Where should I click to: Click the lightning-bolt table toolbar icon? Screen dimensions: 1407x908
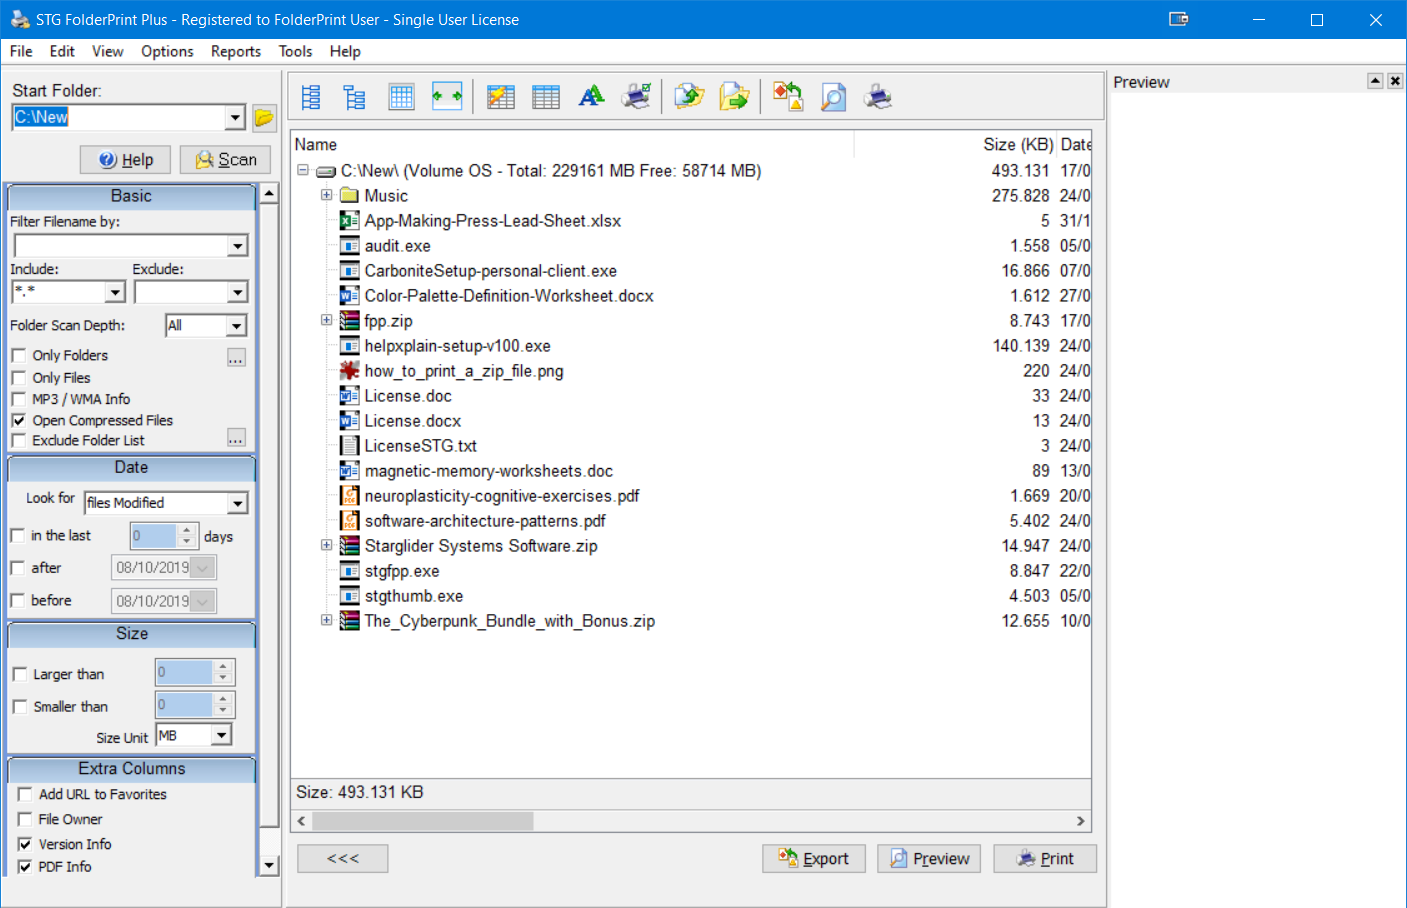tap(500, 97)
